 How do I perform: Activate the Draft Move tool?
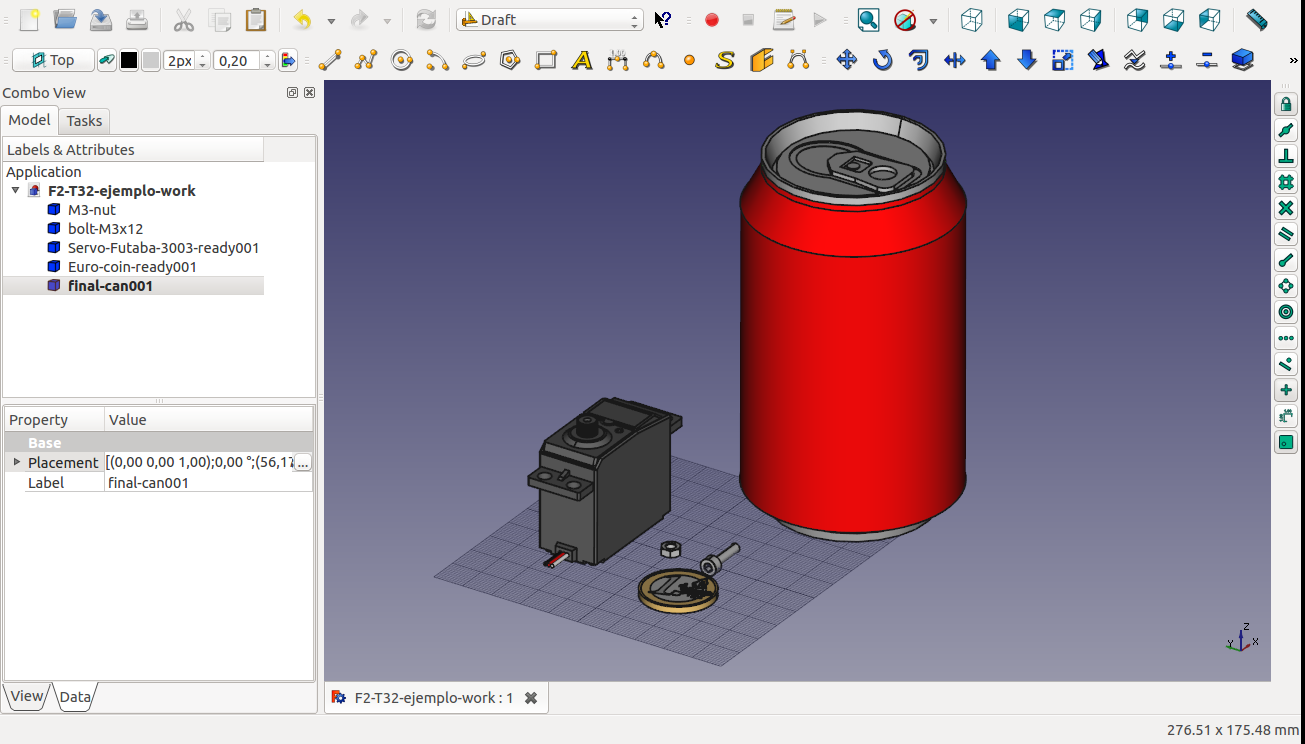(x=847, y=61)
